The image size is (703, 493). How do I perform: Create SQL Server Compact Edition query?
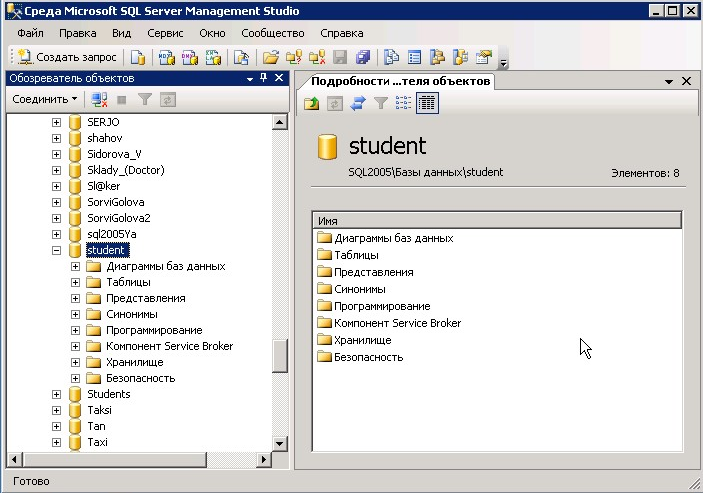click(x=241, y=57)
